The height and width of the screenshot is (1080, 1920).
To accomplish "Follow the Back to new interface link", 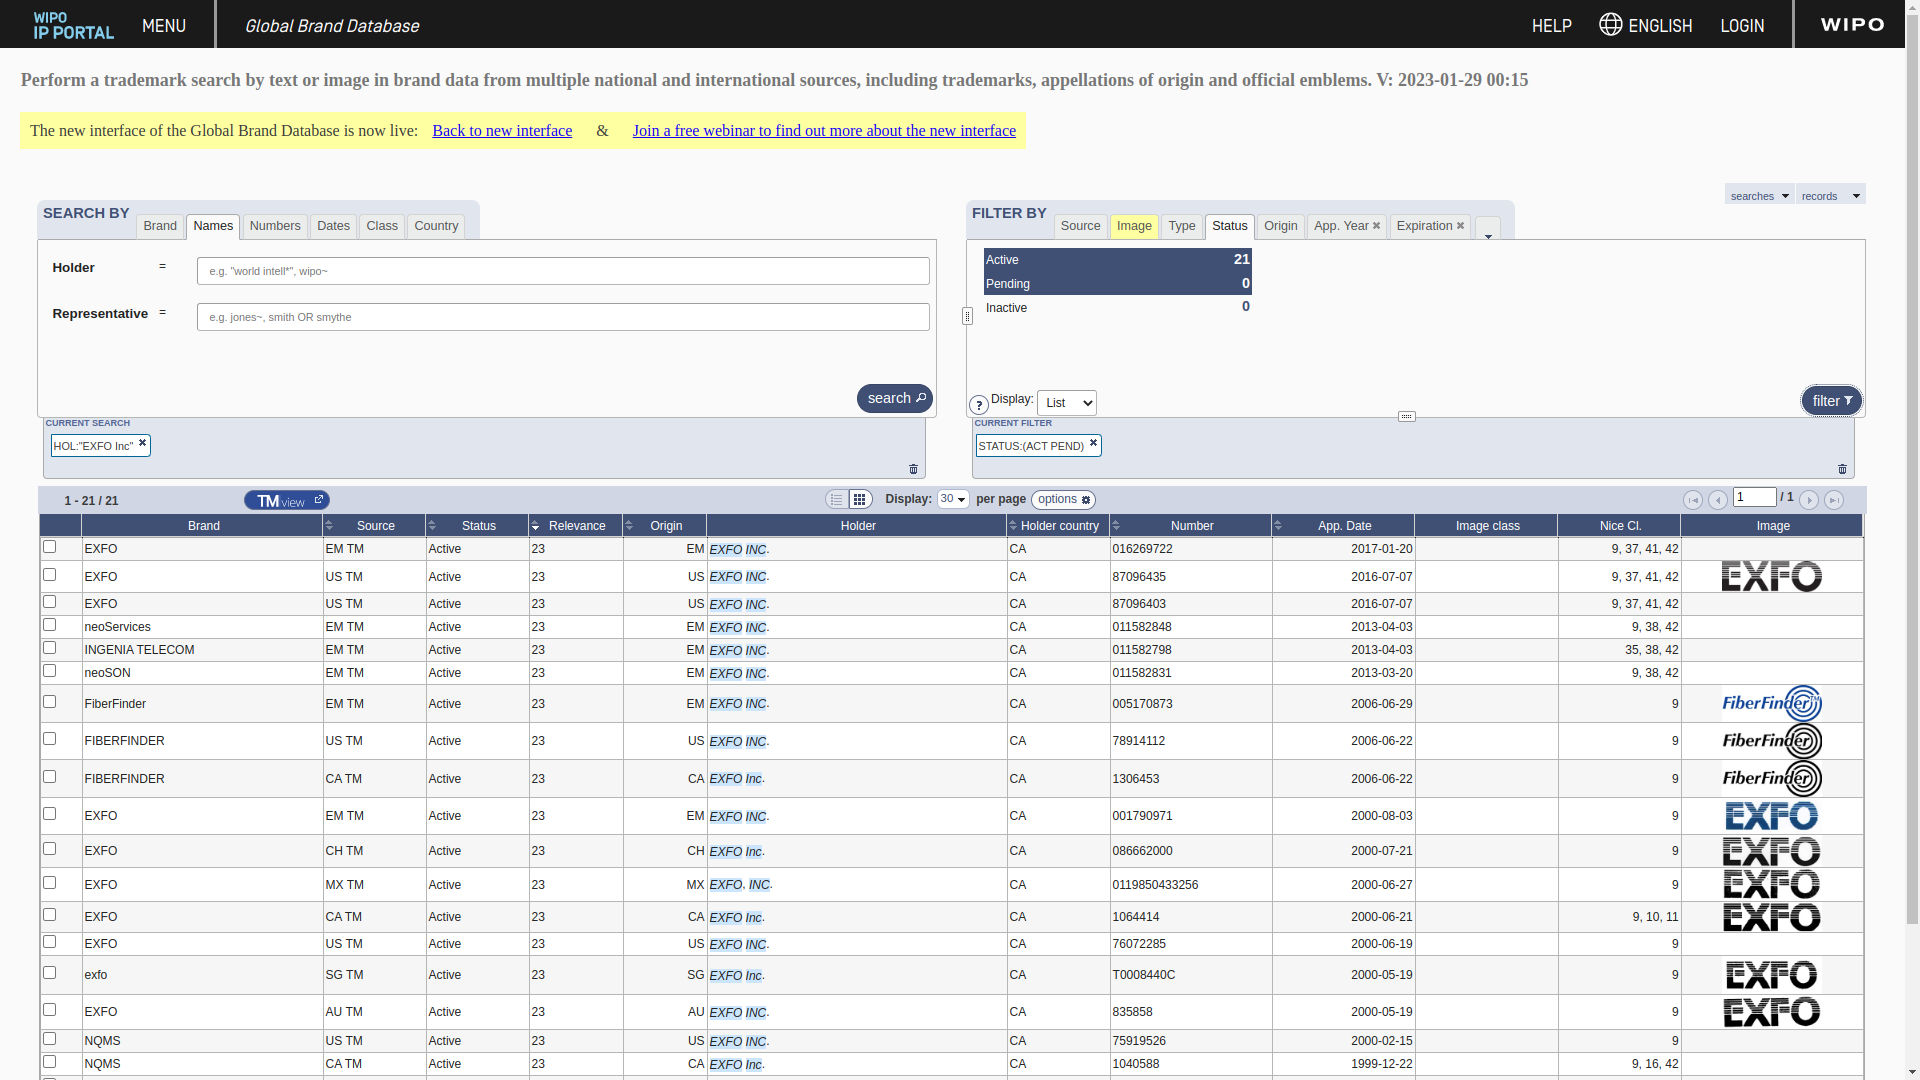I will coord(502,130).
